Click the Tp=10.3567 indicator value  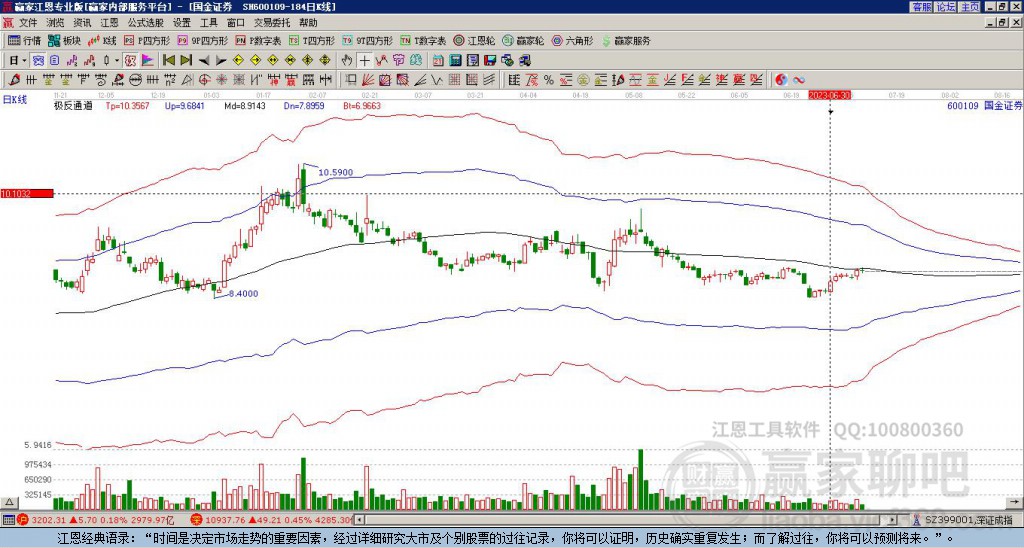[x=127, y=105]
